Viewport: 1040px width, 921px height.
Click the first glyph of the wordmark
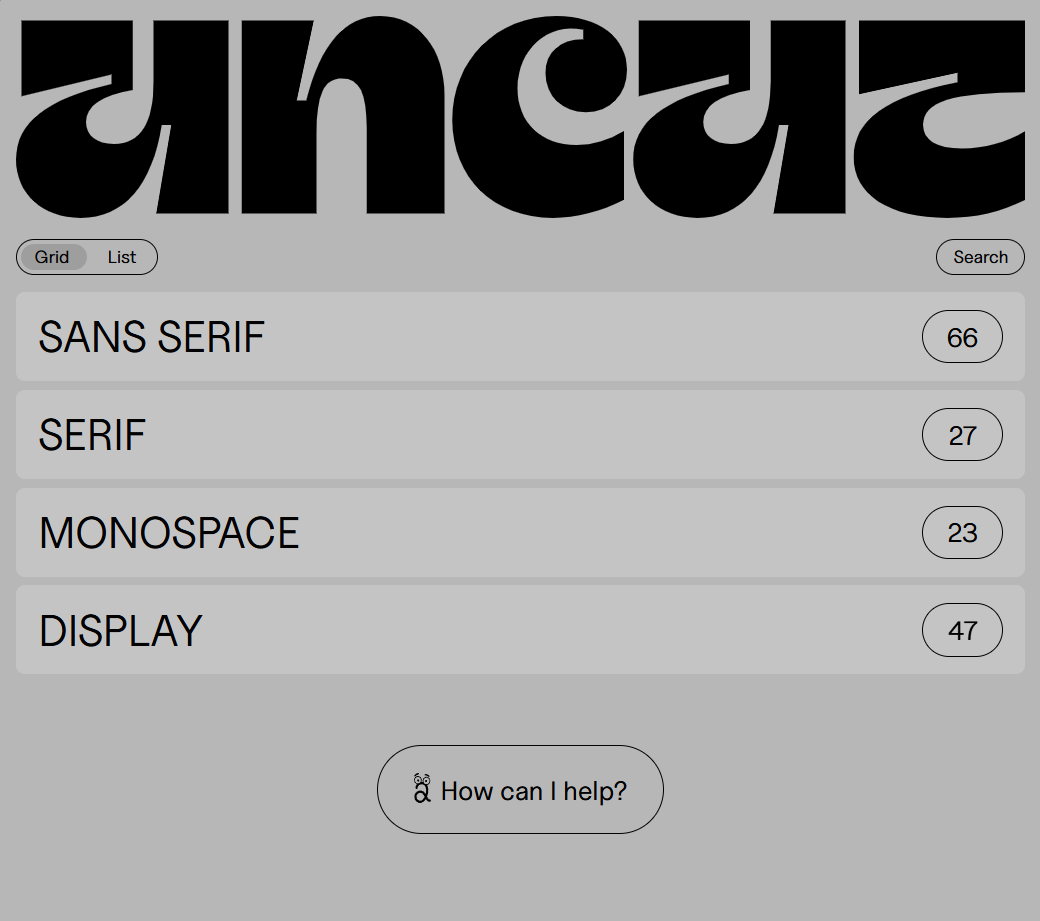click(123, 118)
